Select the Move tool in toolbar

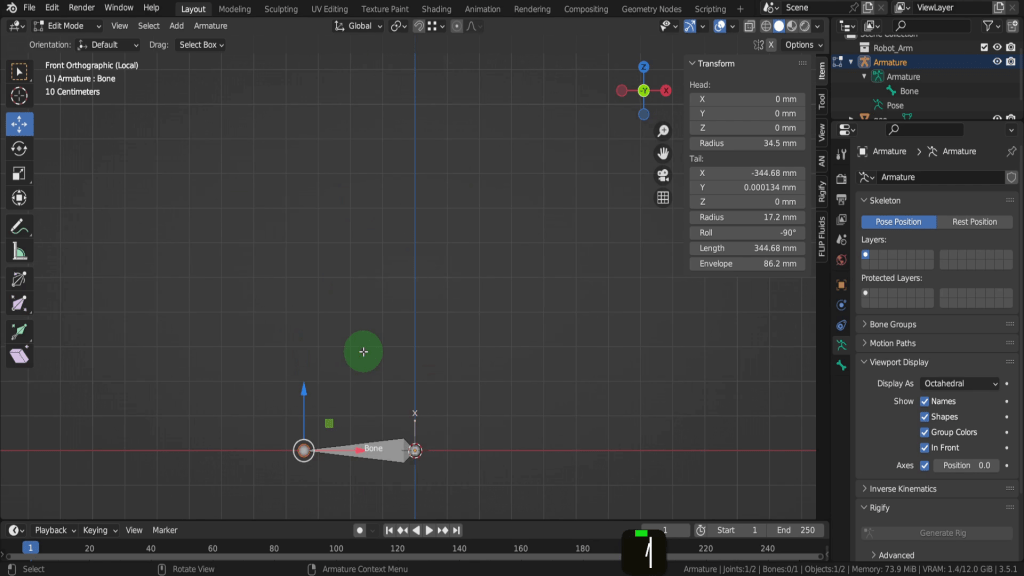(x=19, y=124)
